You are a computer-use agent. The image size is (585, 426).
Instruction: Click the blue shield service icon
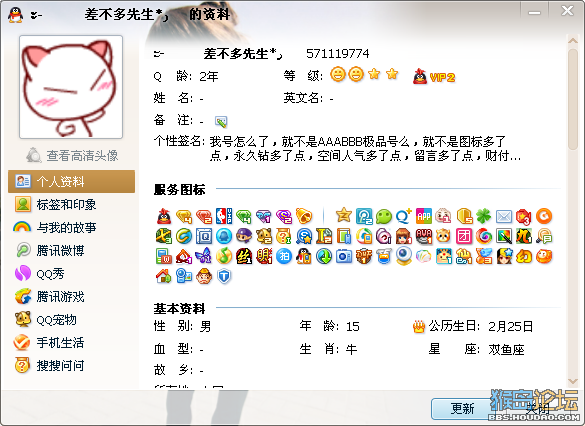click(224, 276)
